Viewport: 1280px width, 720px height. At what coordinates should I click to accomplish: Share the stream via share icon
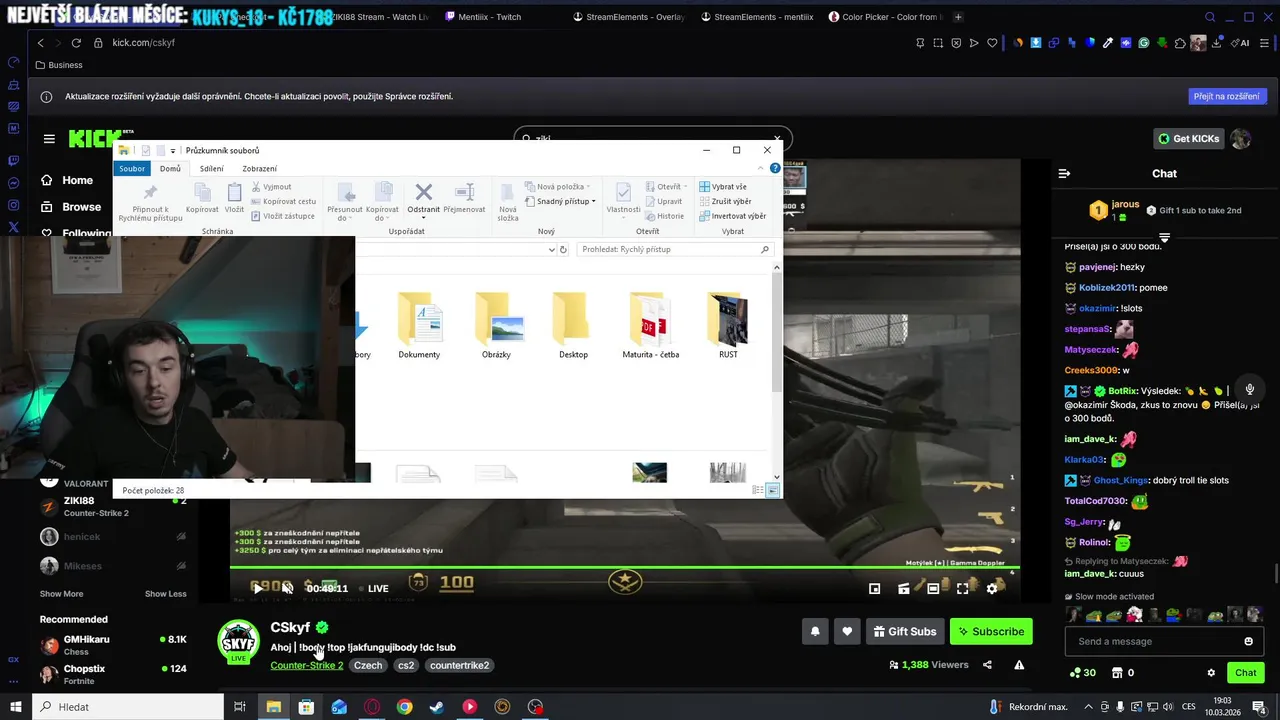click(987, 665)
